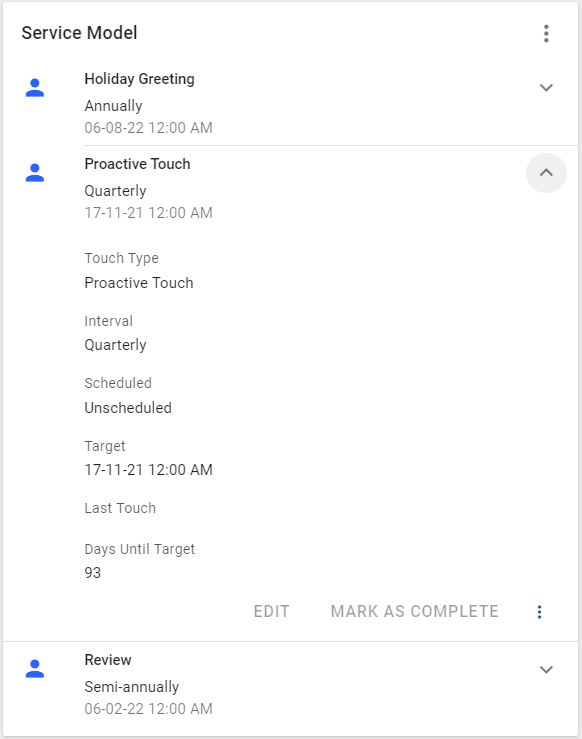Expand the Holiday Greeting item
Image resolution: width=582 pixels, height=739 pixels.
[546, 88]
